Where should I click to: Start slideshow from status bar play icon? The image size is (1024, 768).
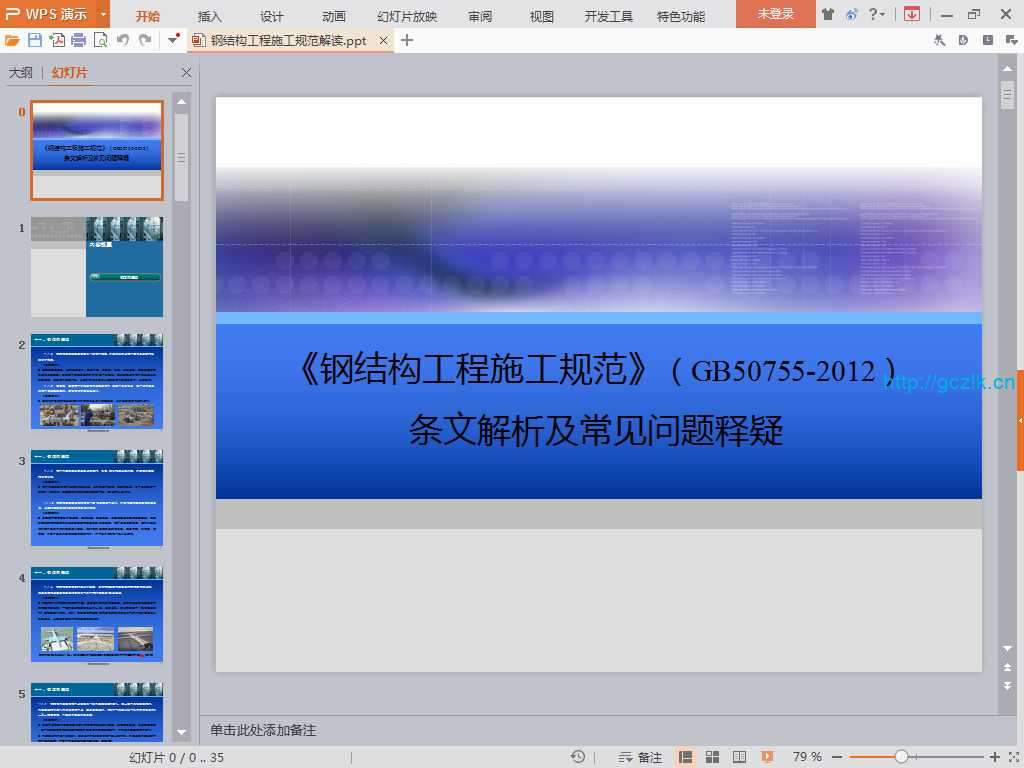pos(767,757)
